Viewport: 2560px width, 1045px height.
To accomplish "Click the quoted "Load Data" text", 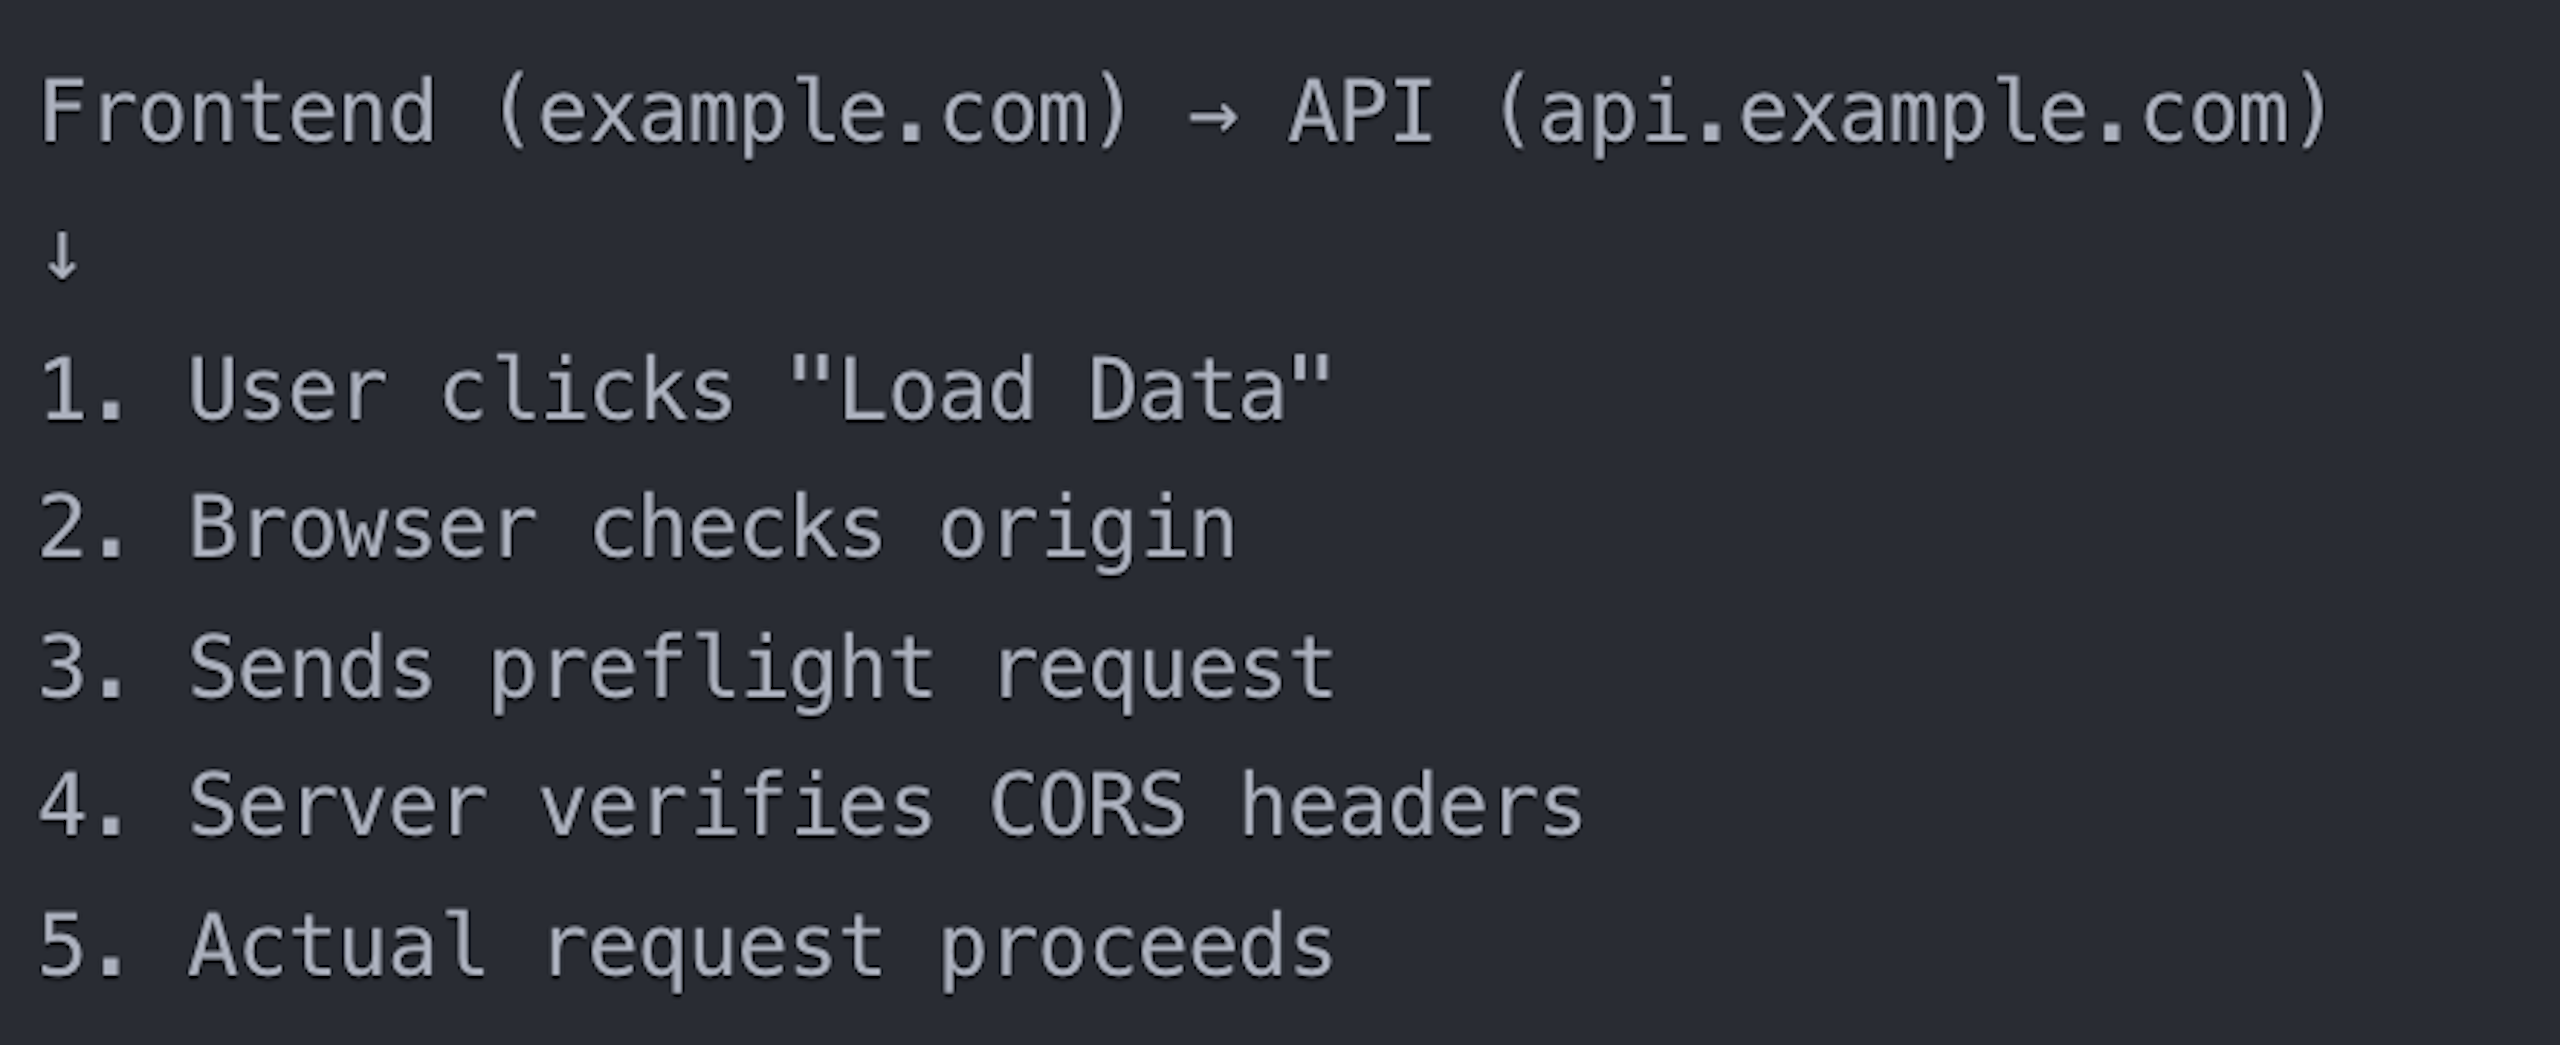I will click(1060, 390).
